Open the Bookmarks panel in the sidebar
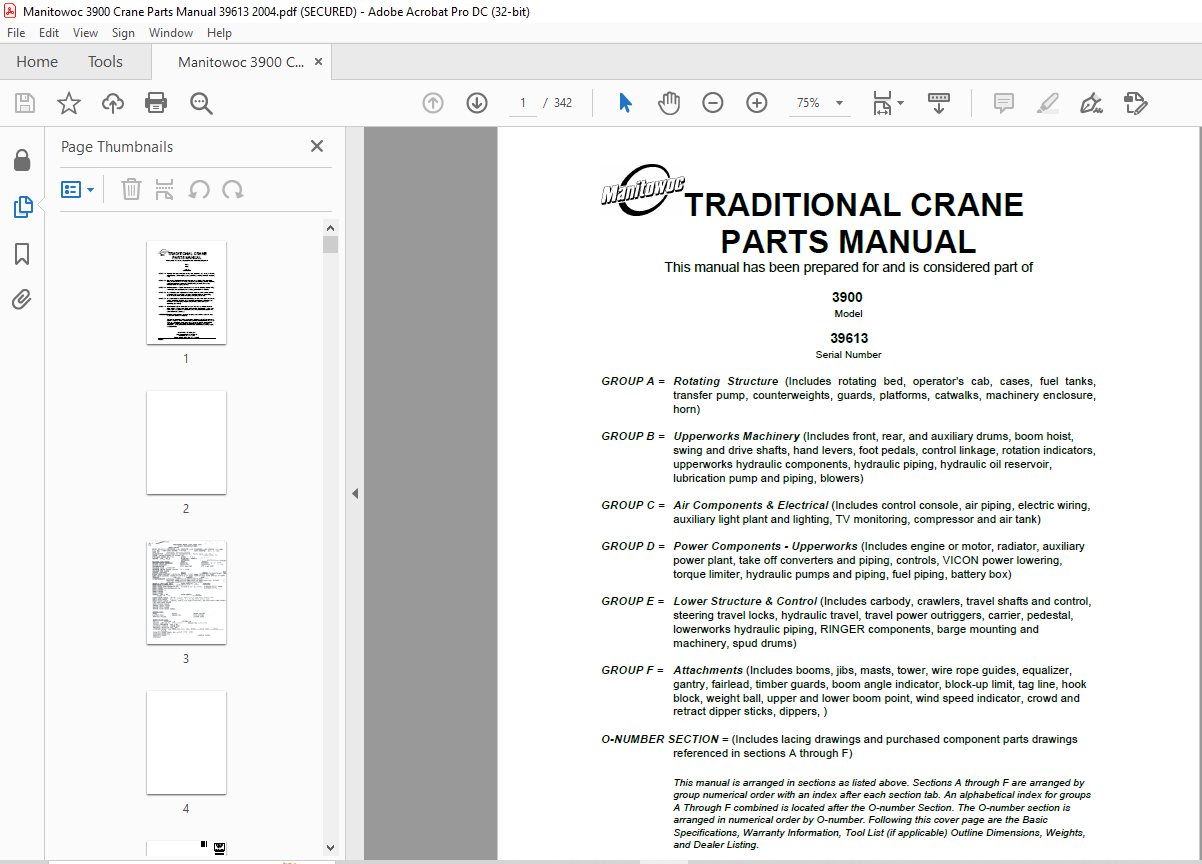1202x864 pixels. [x=22, y=254]
